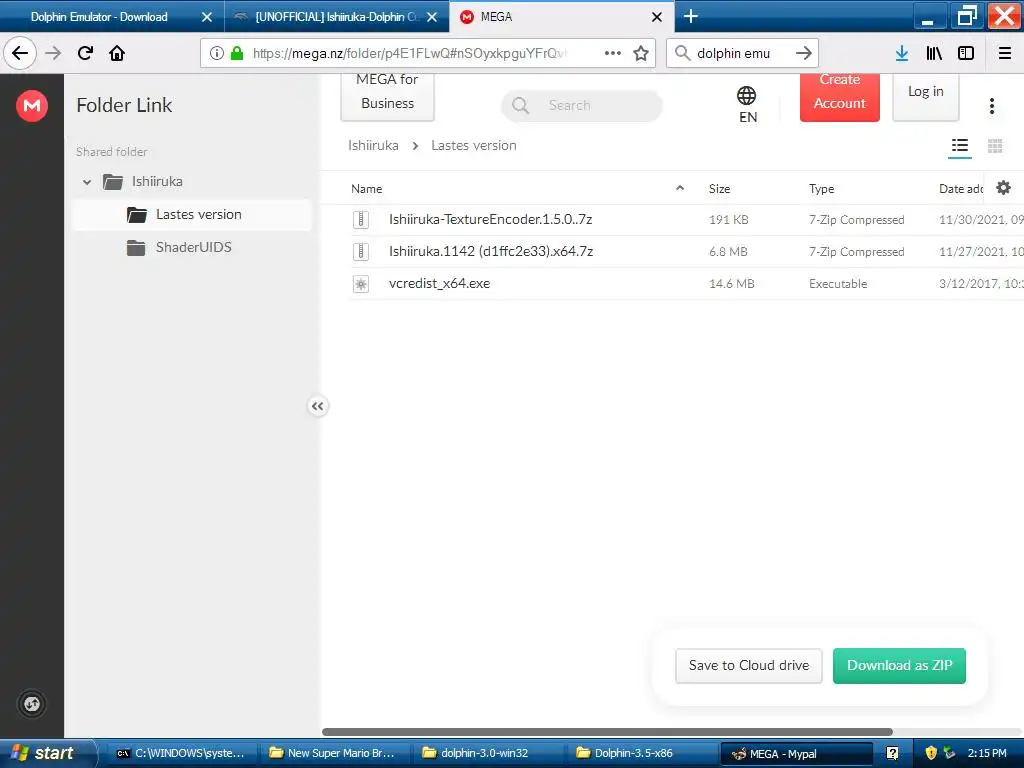Select Lastes version folder in tree
Viewport: 1024px width, 768px height.
point(192,215)
